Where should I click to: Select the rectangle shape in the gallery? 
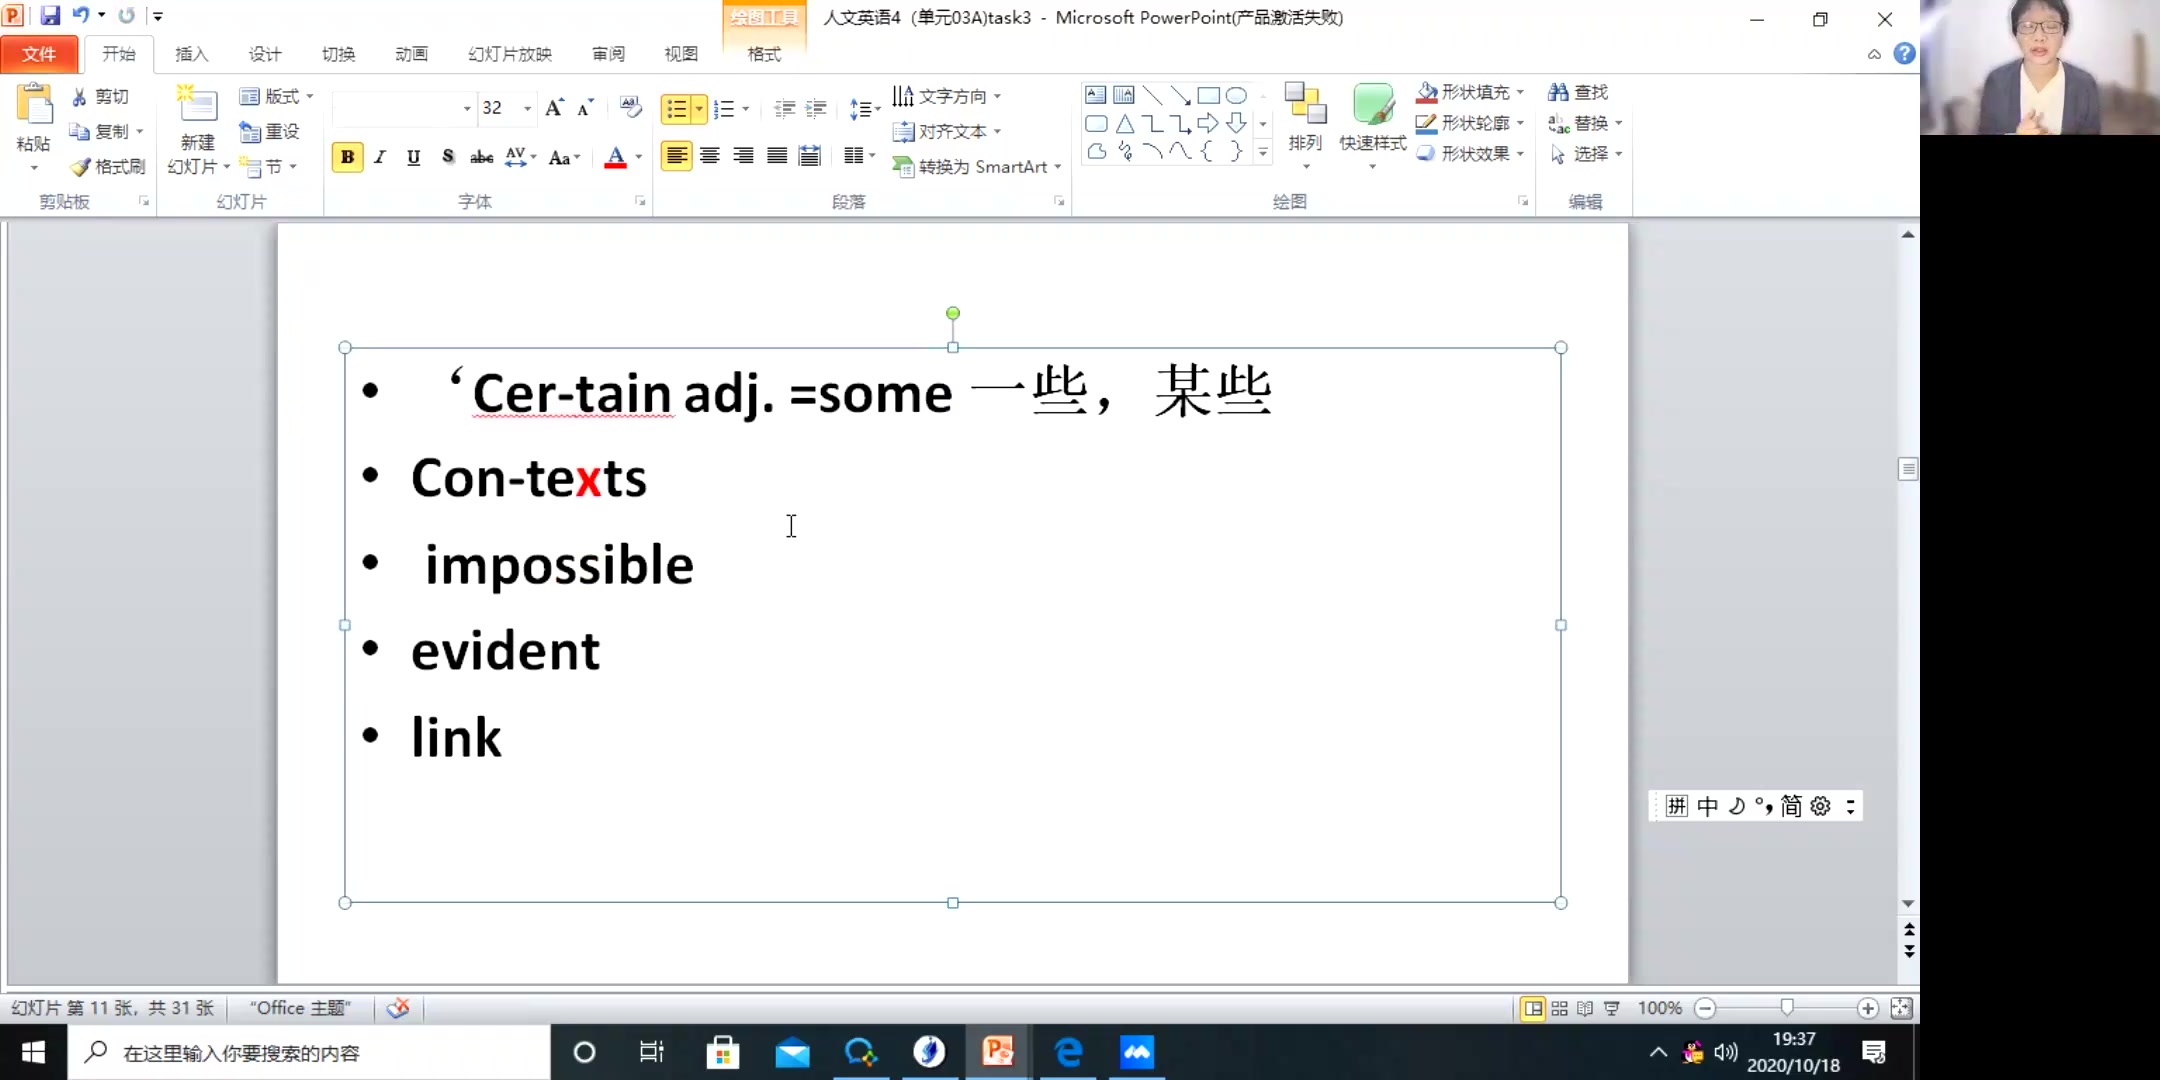coord(1208,95)
